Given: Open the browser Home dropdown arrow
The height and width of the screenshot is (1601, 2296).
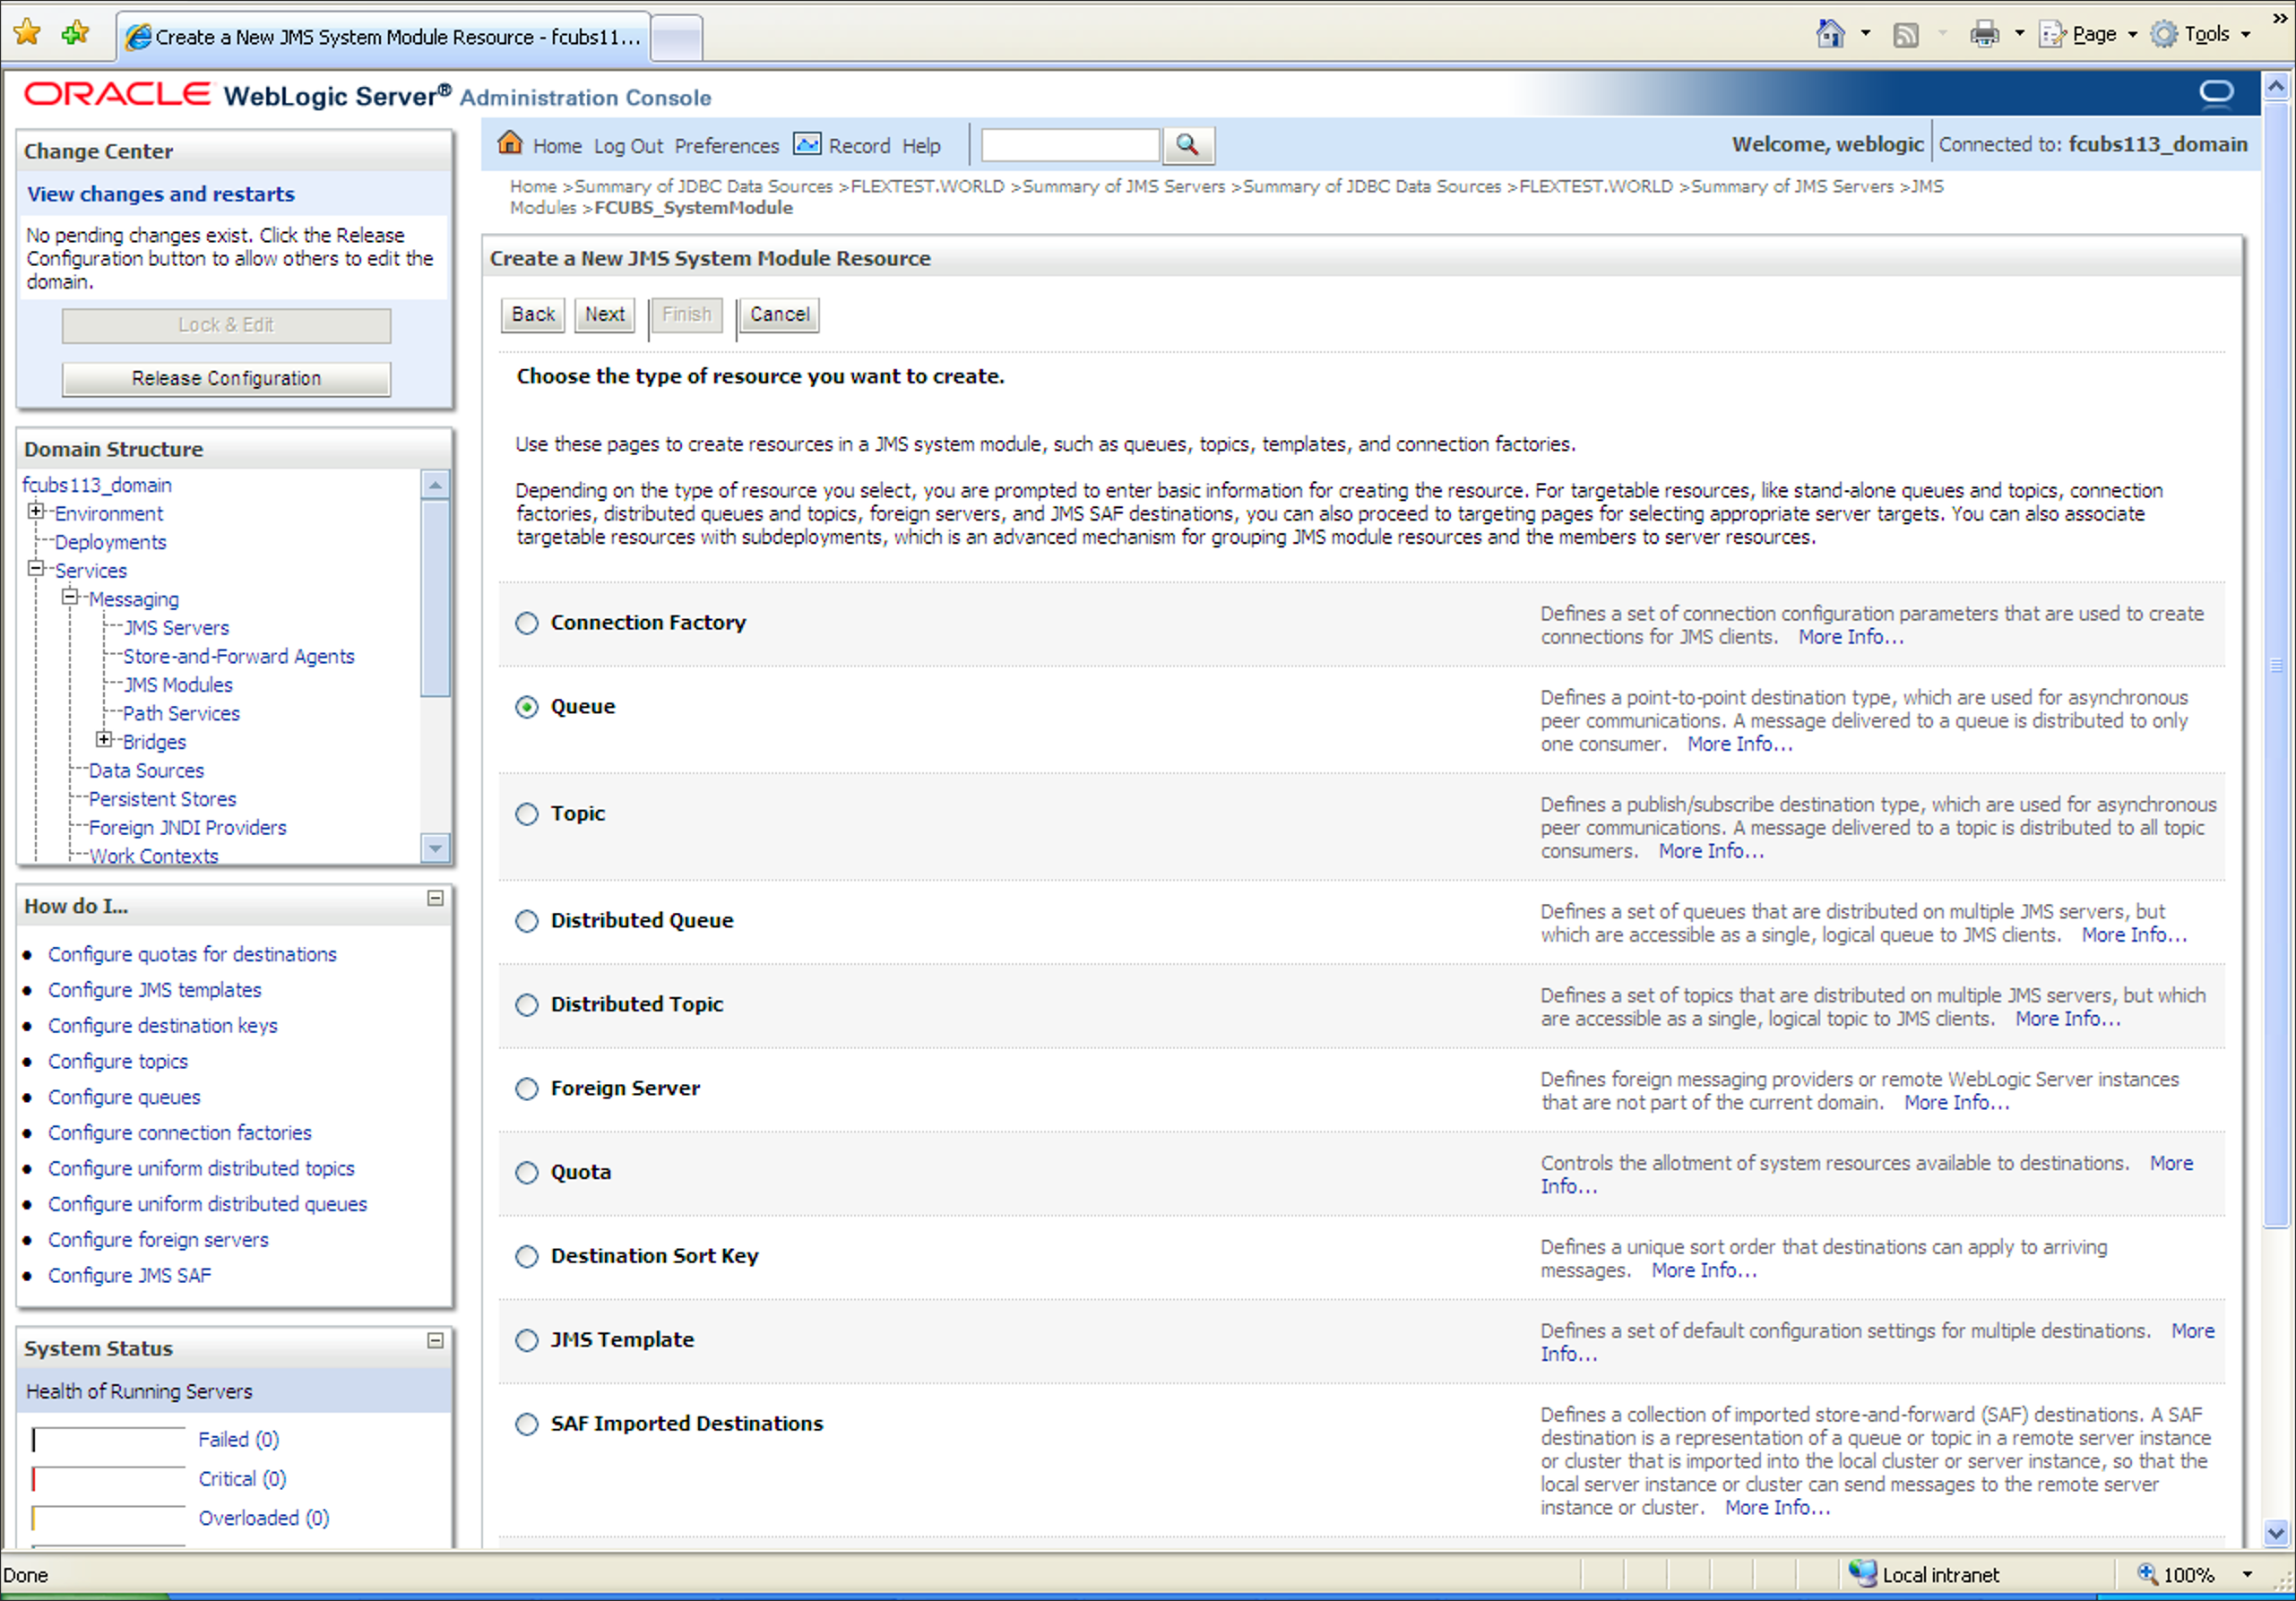Looking at the screenshot, I should click(1866, 34).
